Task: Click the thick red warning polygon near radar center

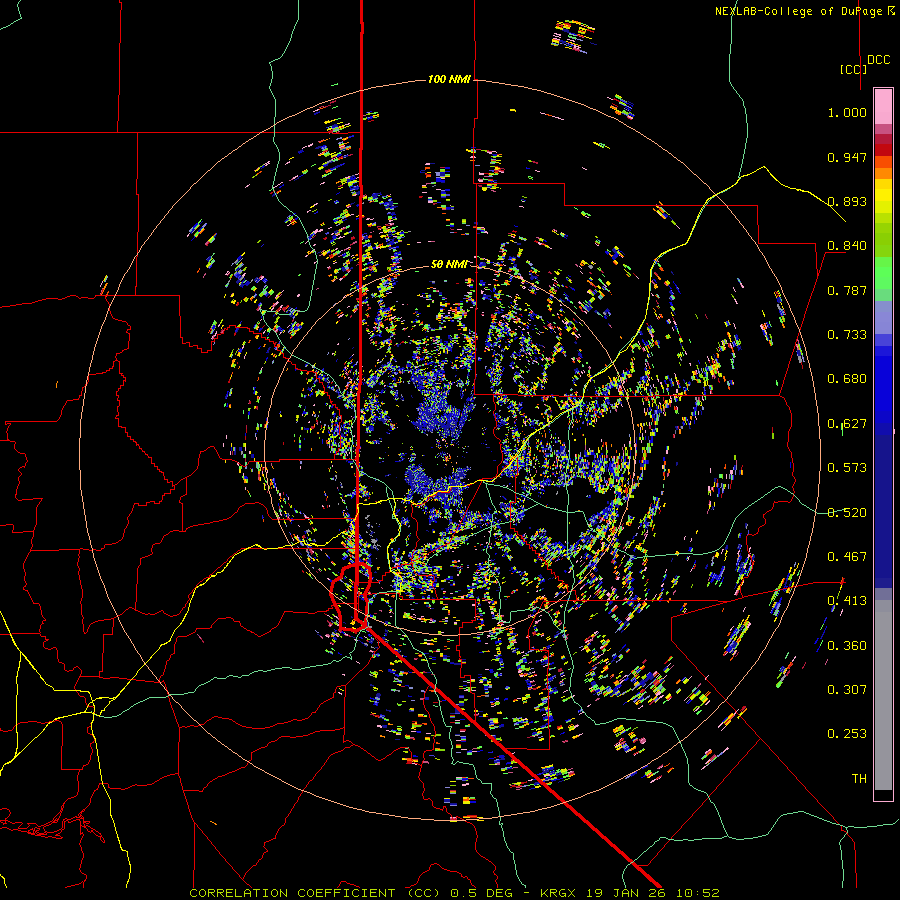Action: pos(351,597)
